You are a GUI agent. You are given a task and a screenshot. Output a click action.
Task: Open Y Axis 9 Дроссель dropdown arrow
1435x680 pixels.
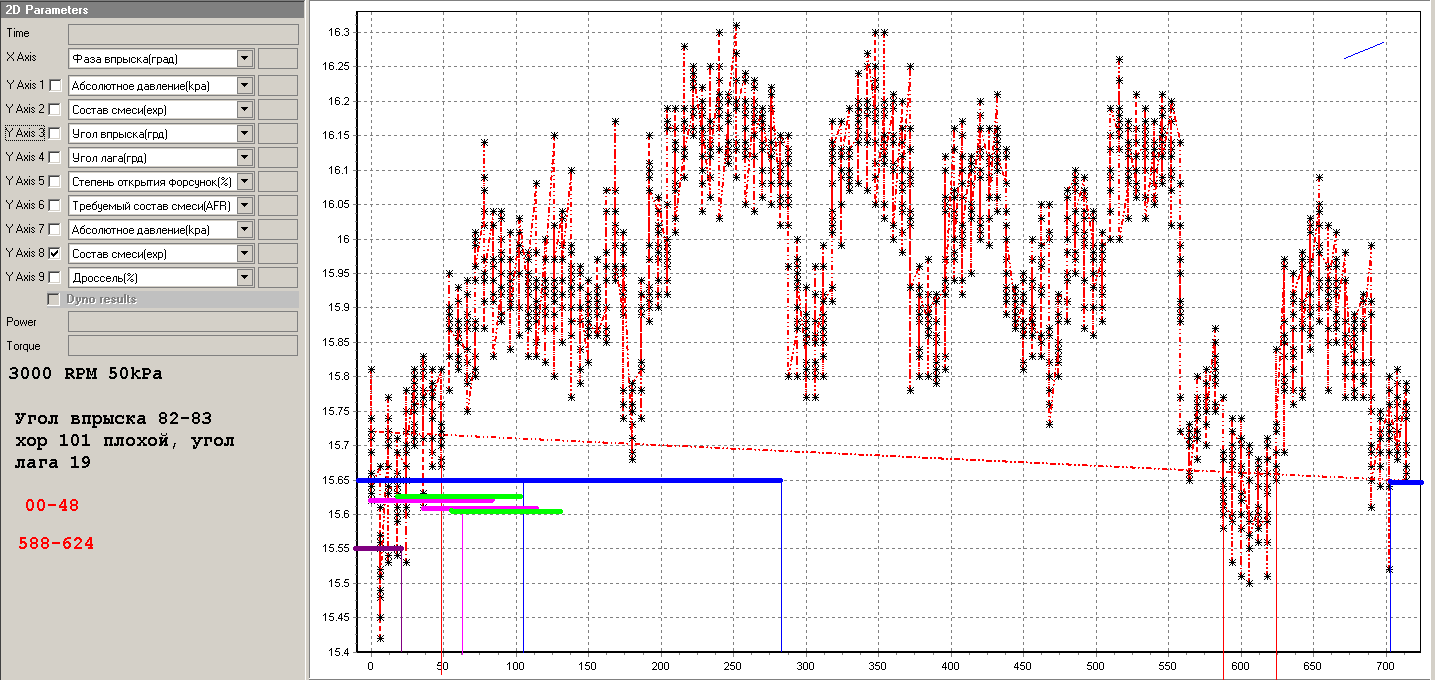(245, 277)
